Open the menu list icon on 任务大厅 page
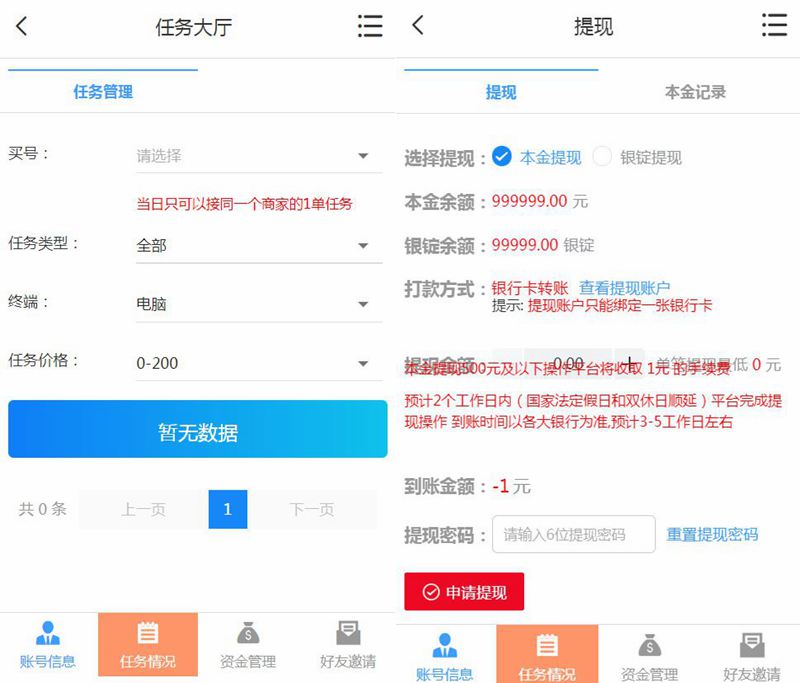Screen dimensions: 800x683 tap(370, 27)
